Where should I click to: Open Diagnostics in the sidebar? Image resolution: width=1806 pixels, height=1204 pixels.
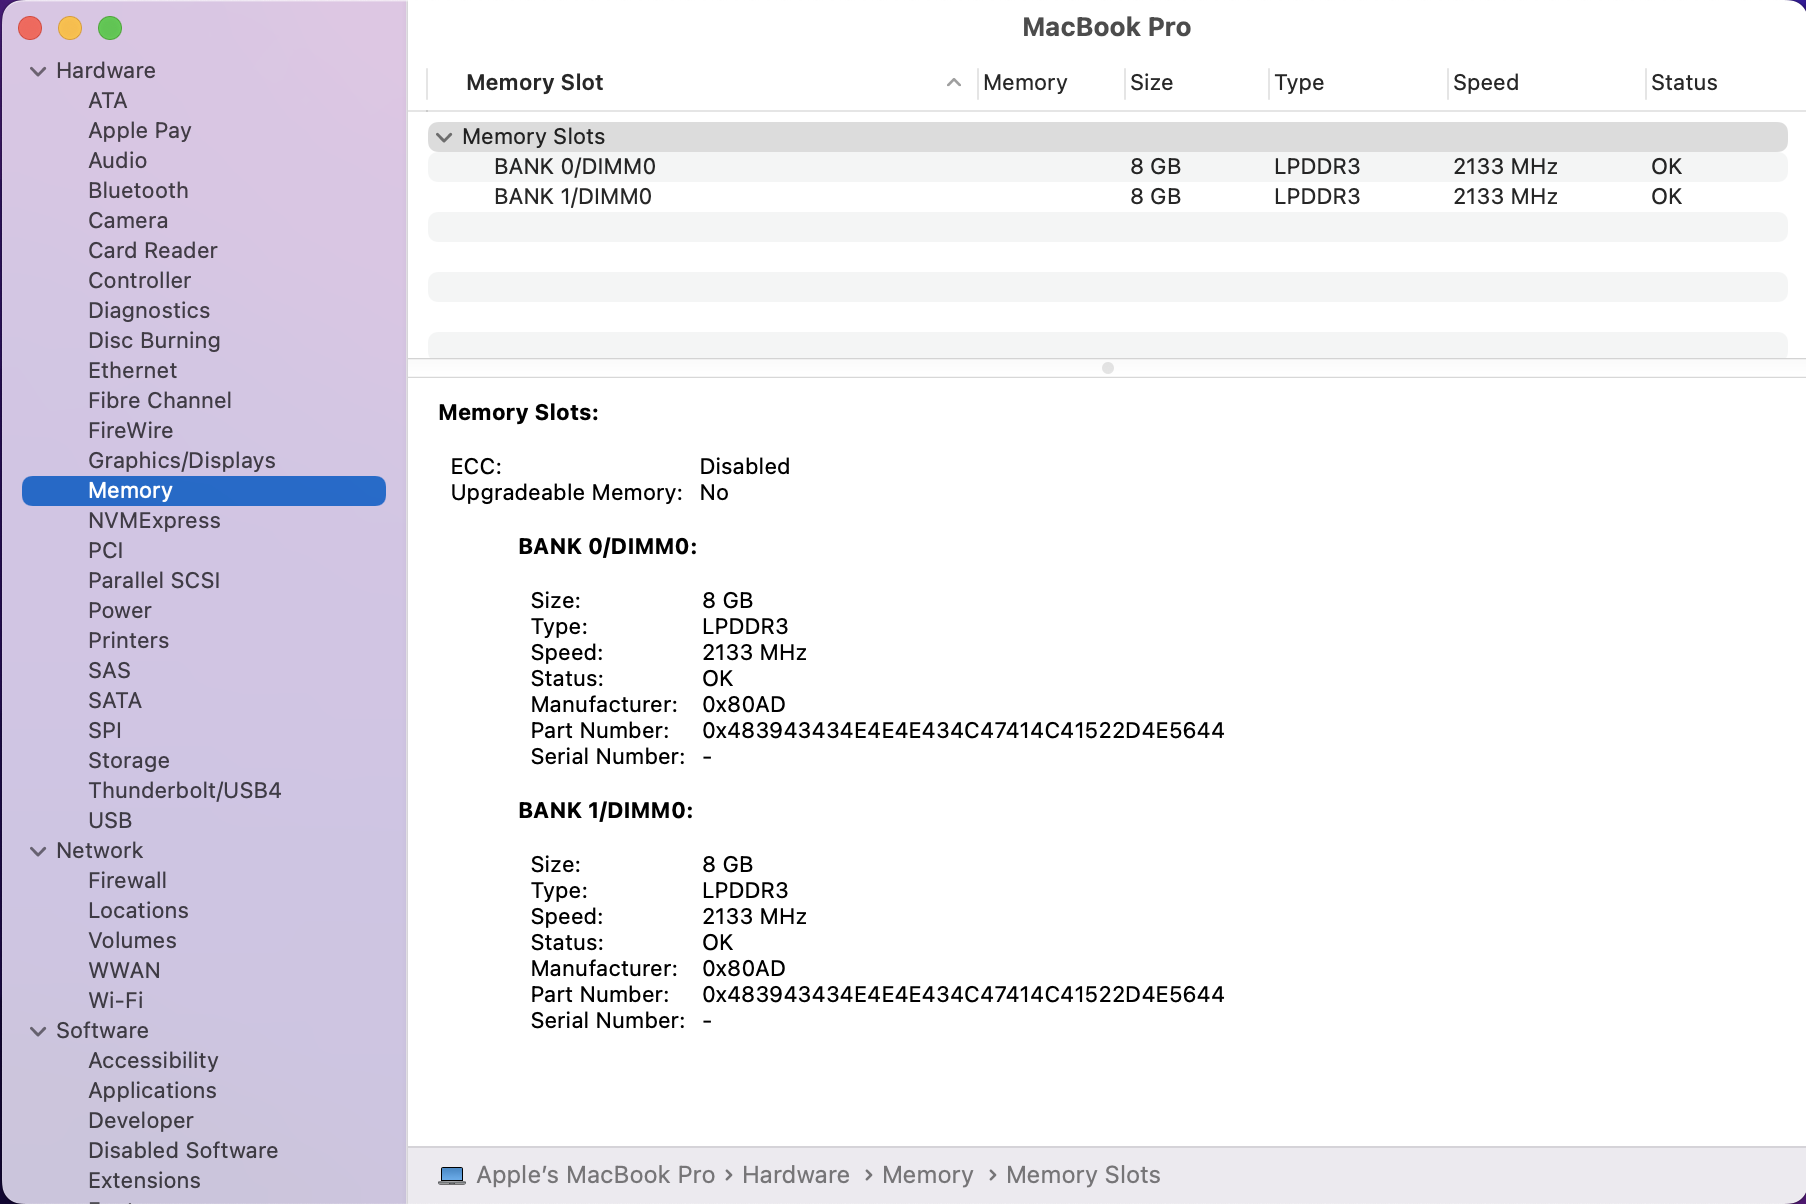pyautogui.click(x=149, y=311)
